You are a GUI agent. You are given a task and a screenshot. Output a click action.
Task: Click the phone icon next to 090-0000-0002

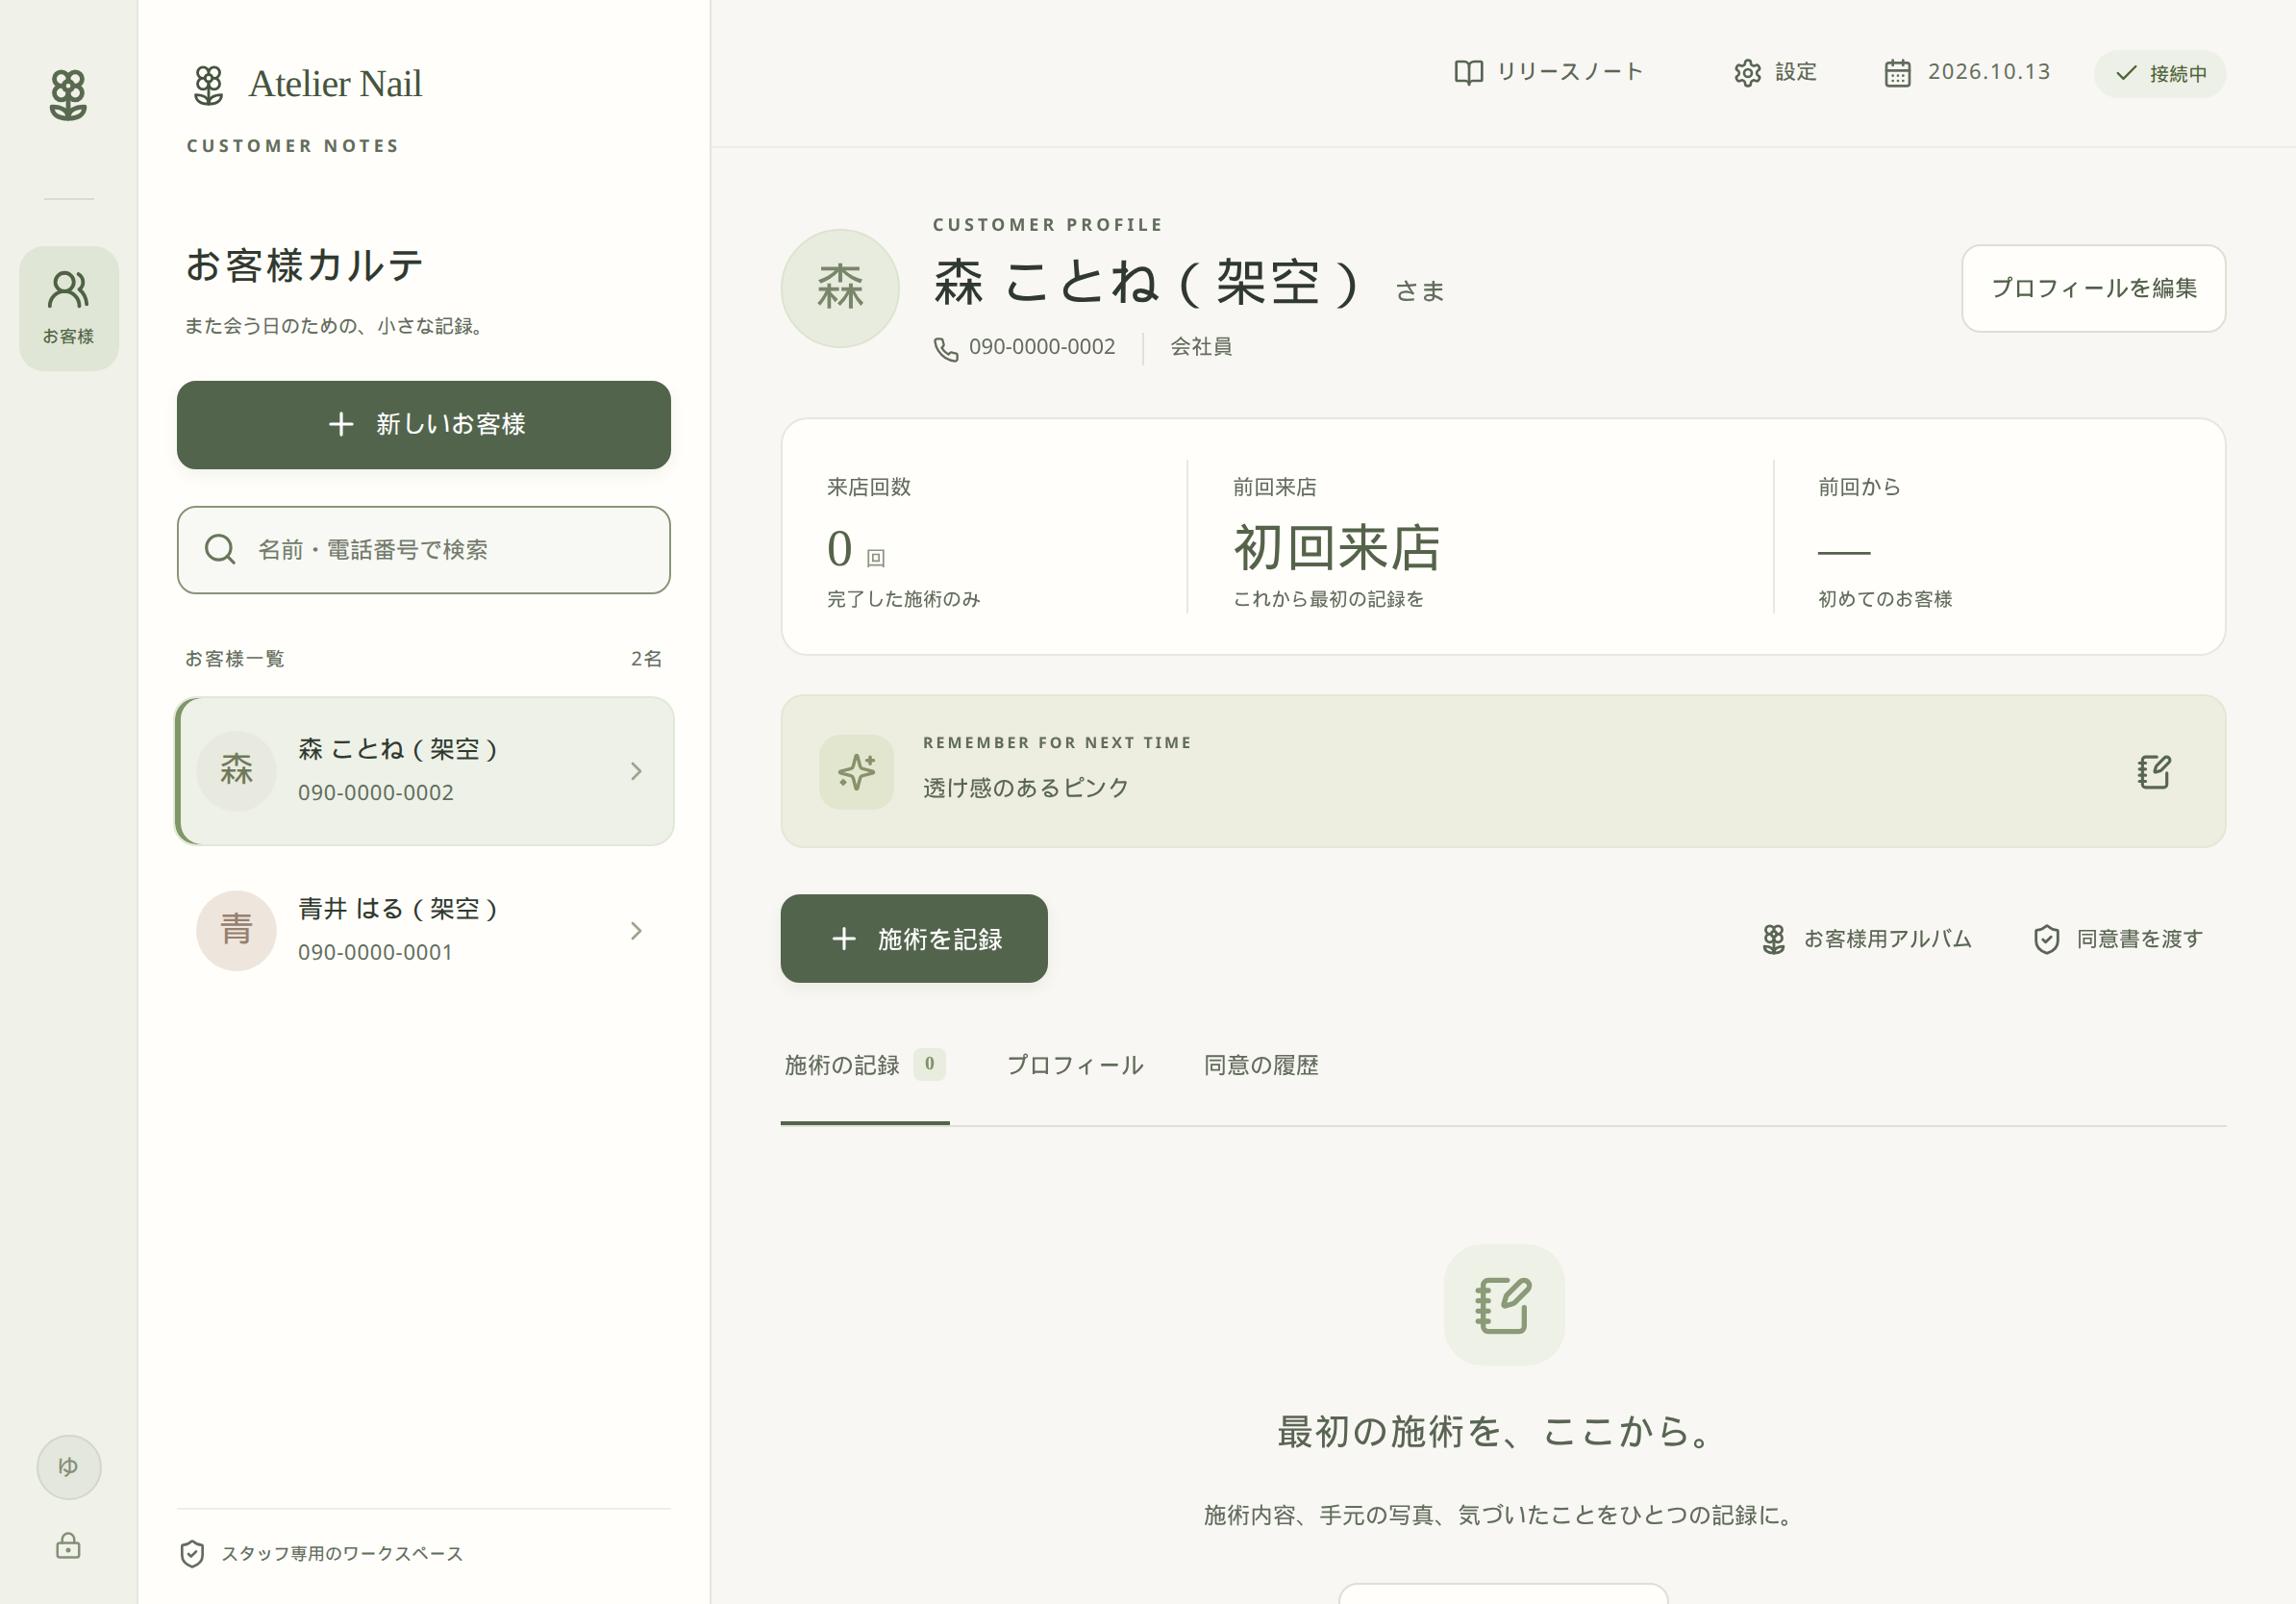pos(945,348)
